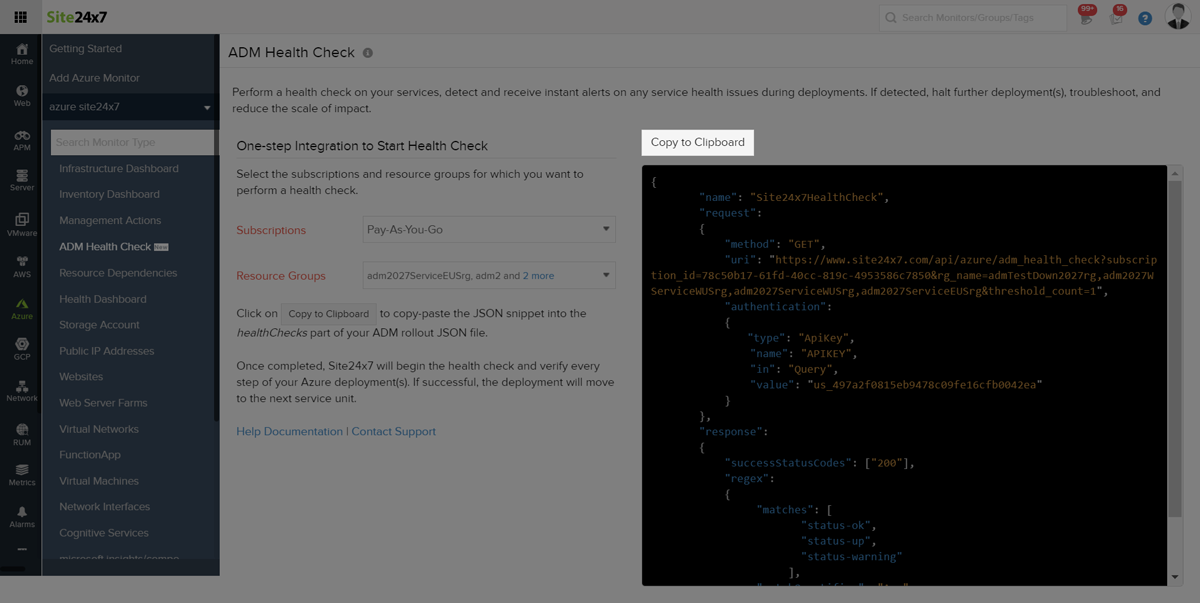
Task: Select the VMware icon in sidebar
Action: [22, 224]
